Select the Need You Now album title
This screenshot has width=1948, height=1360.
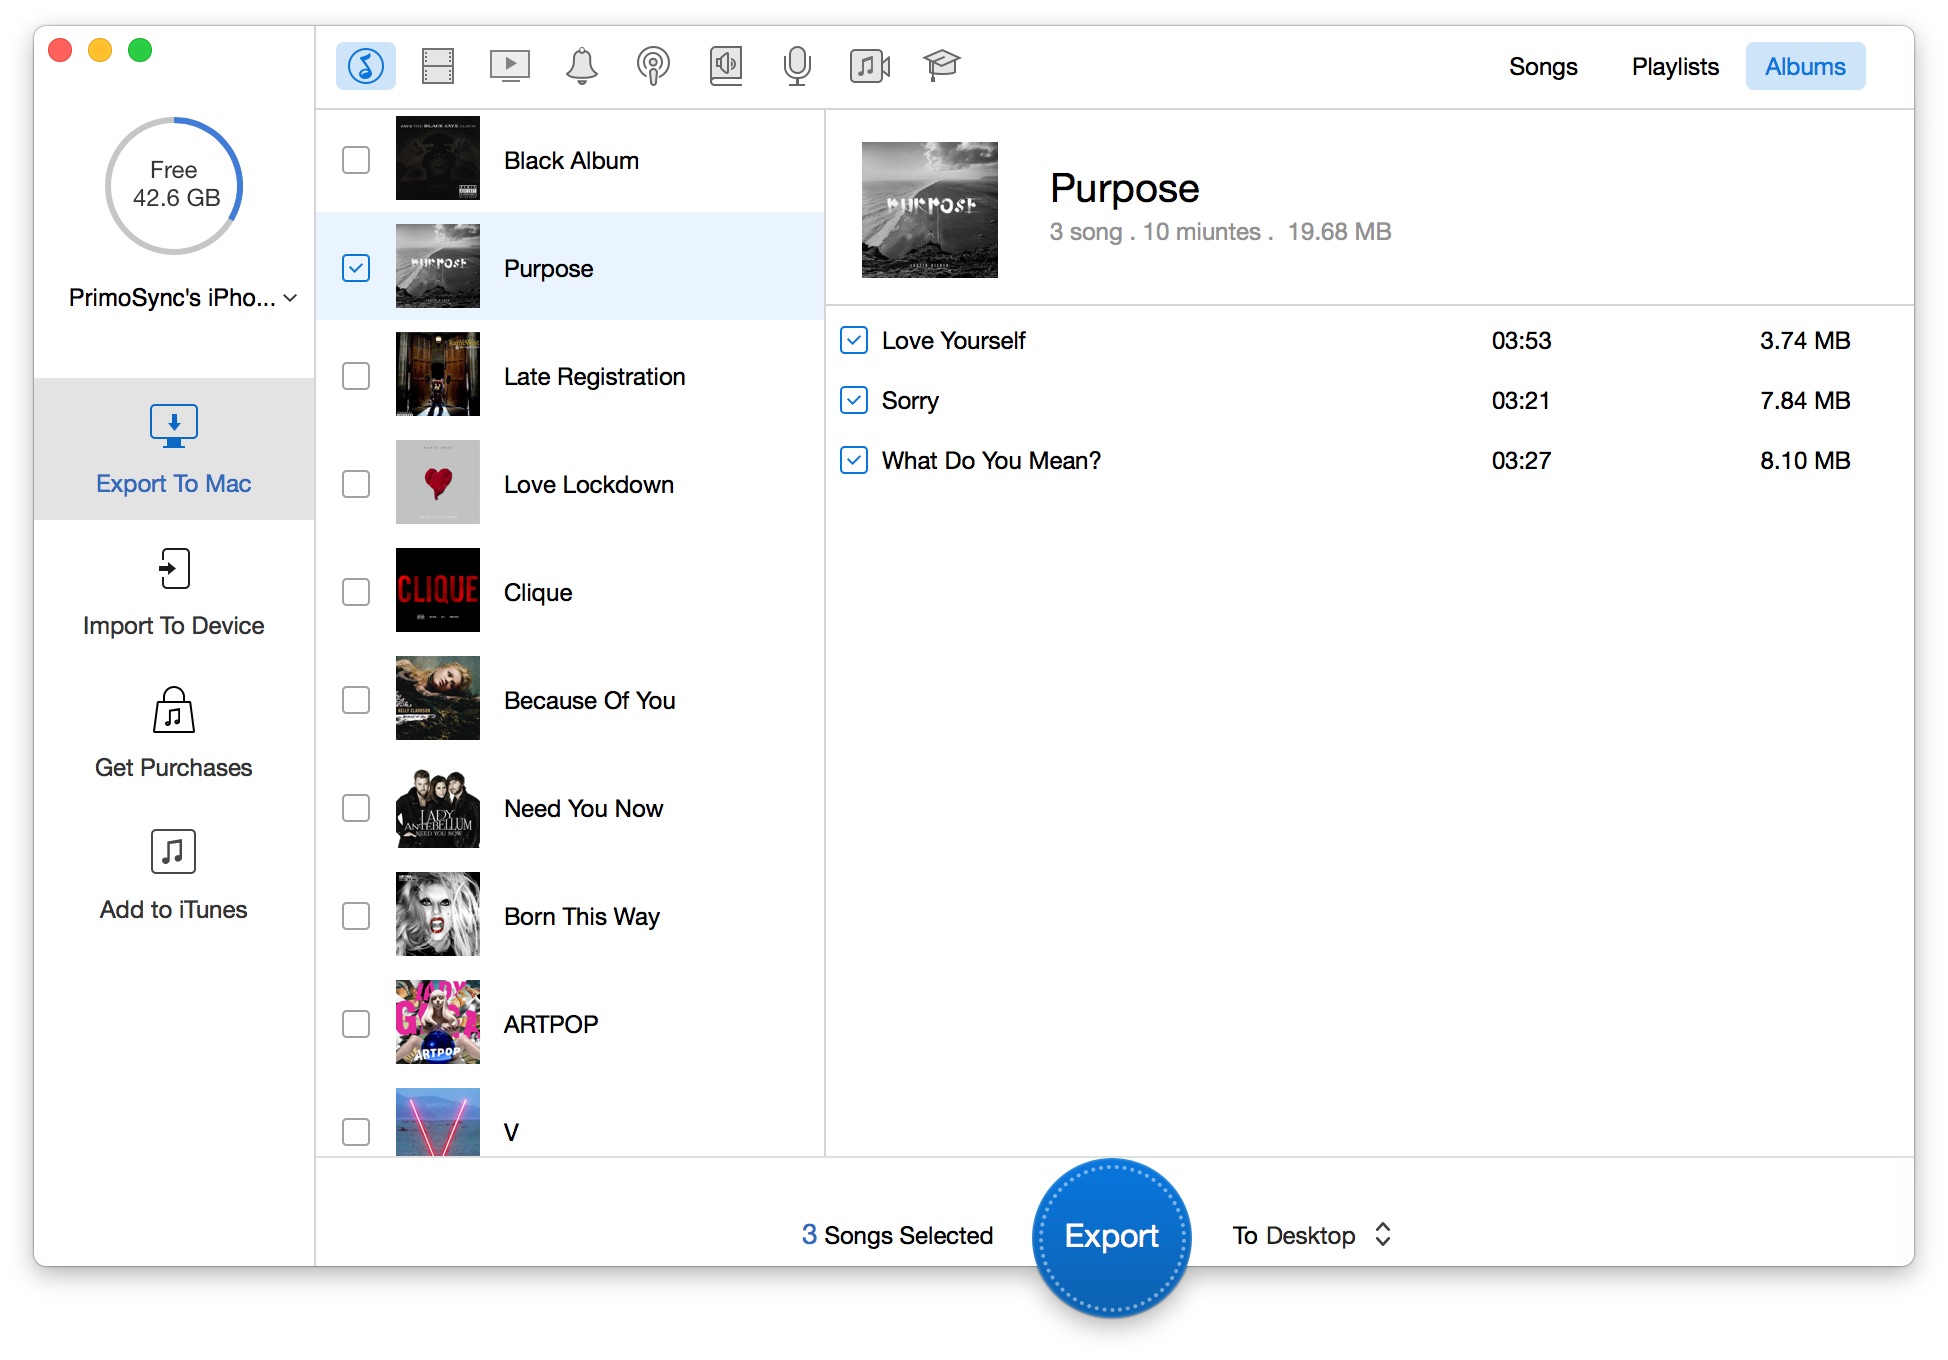click(584, 808)
